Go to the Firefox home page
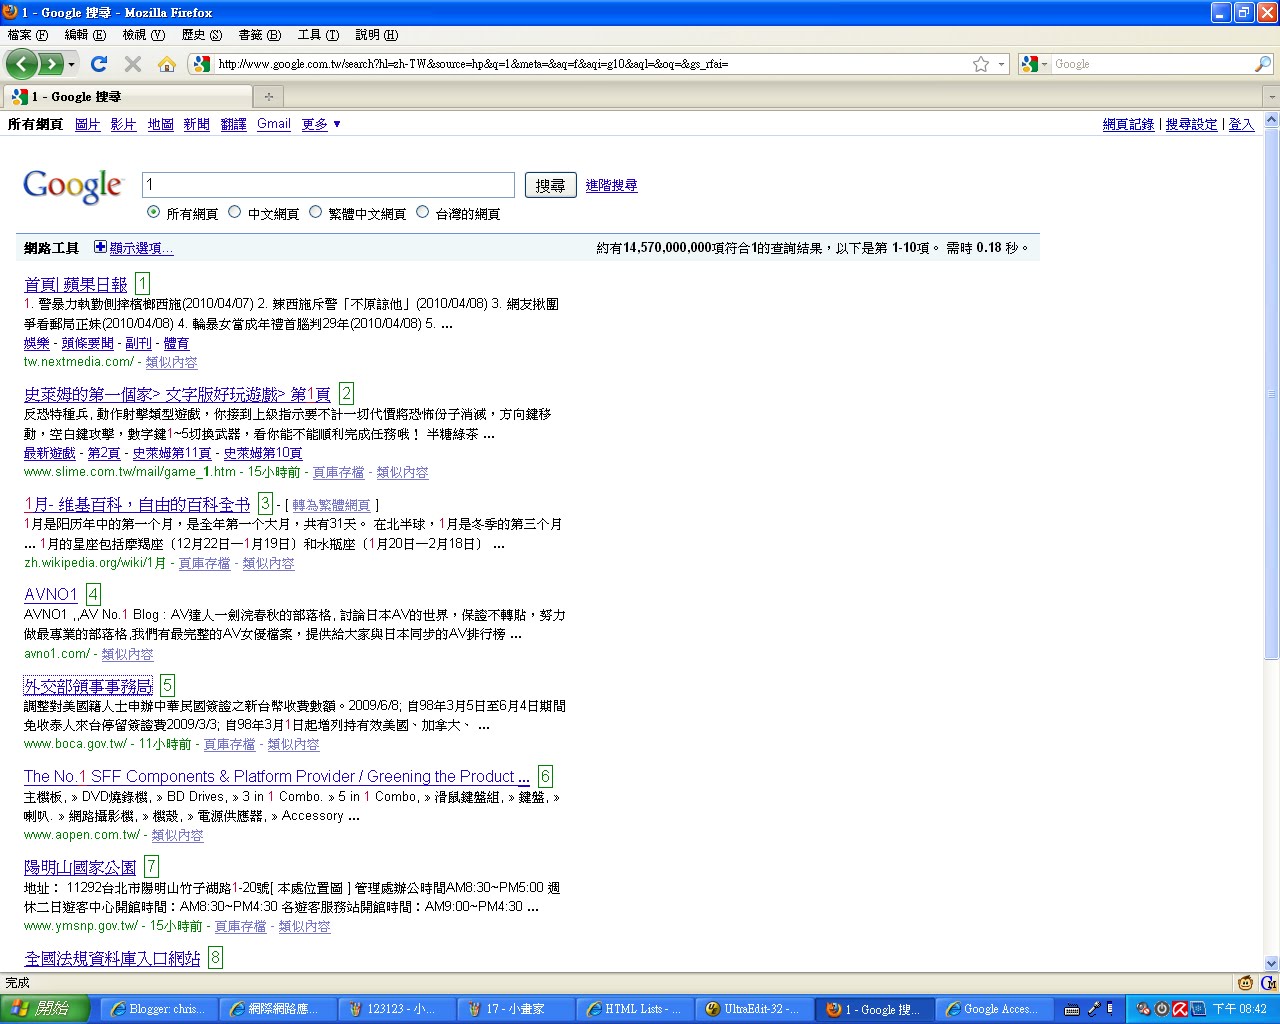1280x1024 pixels. pyautogui.click(x=167, y=64)
